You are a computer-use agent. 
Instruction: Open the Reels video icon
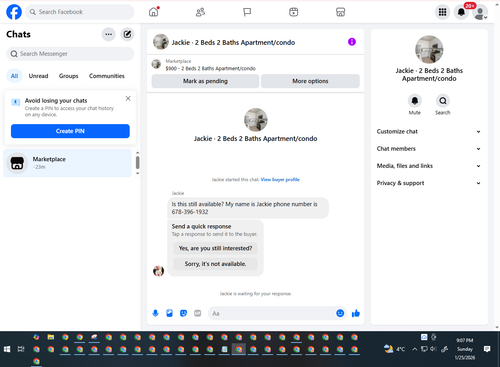pyautogui.click(x=294, y=12)
